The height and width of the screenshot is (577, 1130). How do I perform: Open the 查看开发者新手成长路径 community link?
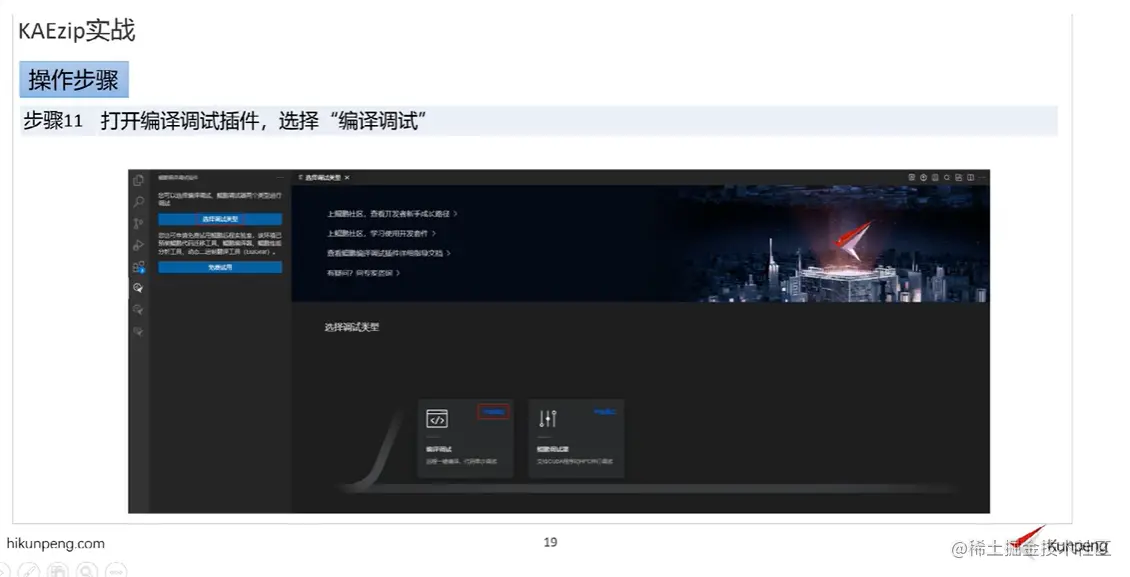click(x=392, y=214)
